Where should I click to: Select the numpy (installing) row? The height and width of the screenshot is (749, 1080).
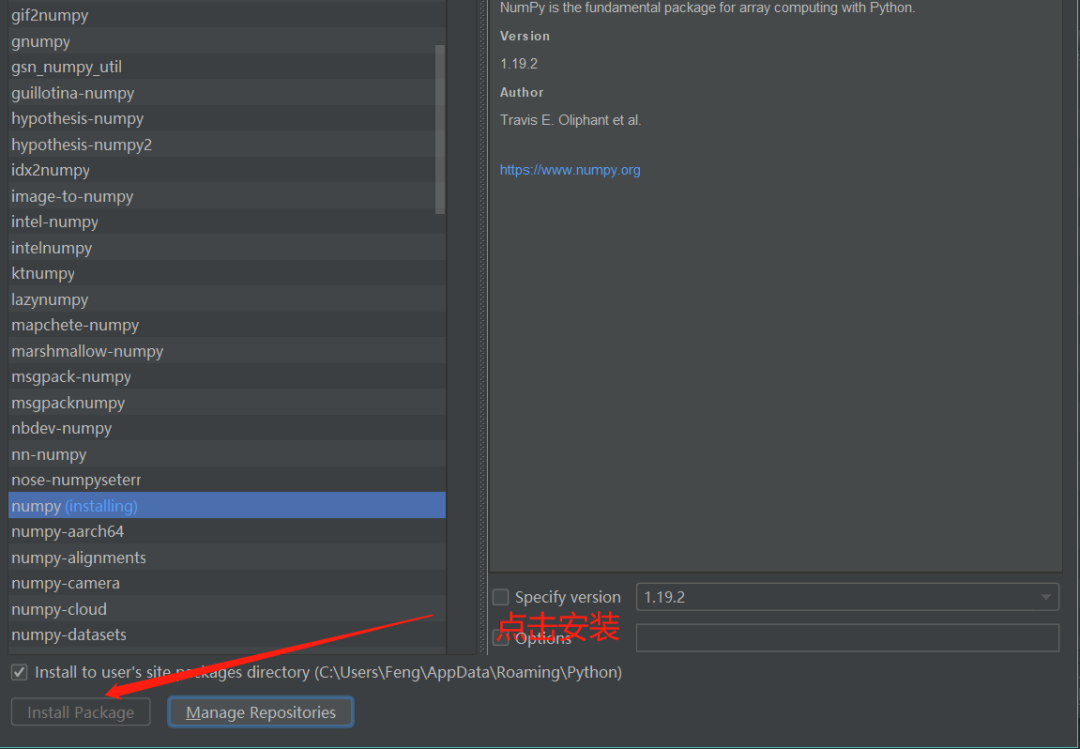227,505
